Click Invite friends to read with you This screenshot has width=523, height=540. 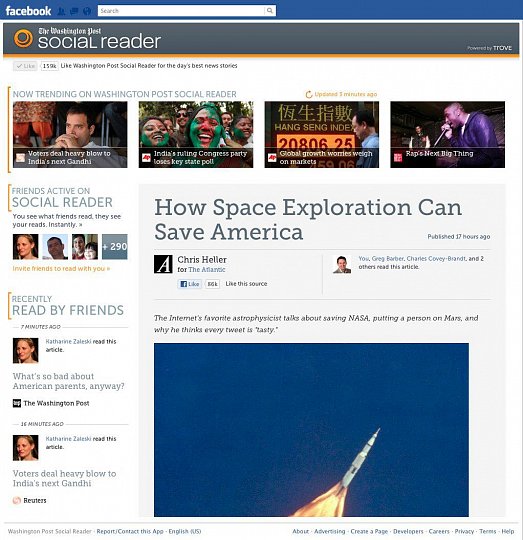tap(61, 268)
